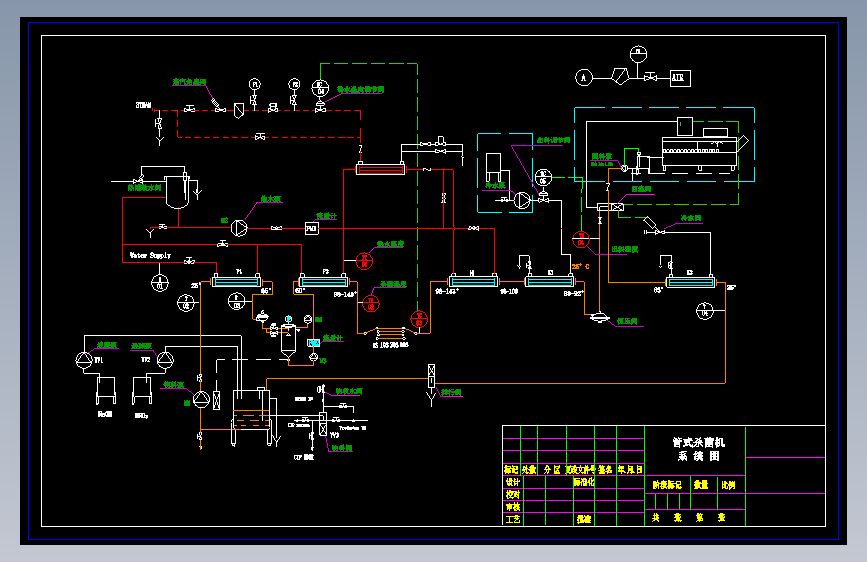Click the Water Supply label
Image resolution: width=867 pixels, height=562 pixels.
click(150, 255)
